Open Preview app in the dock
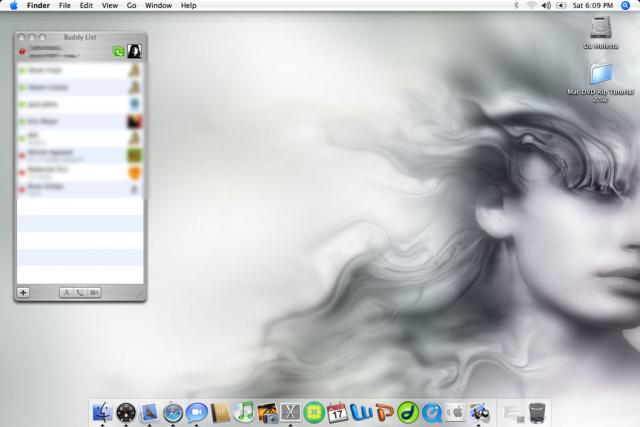640x427 pixels. (479, 412)
